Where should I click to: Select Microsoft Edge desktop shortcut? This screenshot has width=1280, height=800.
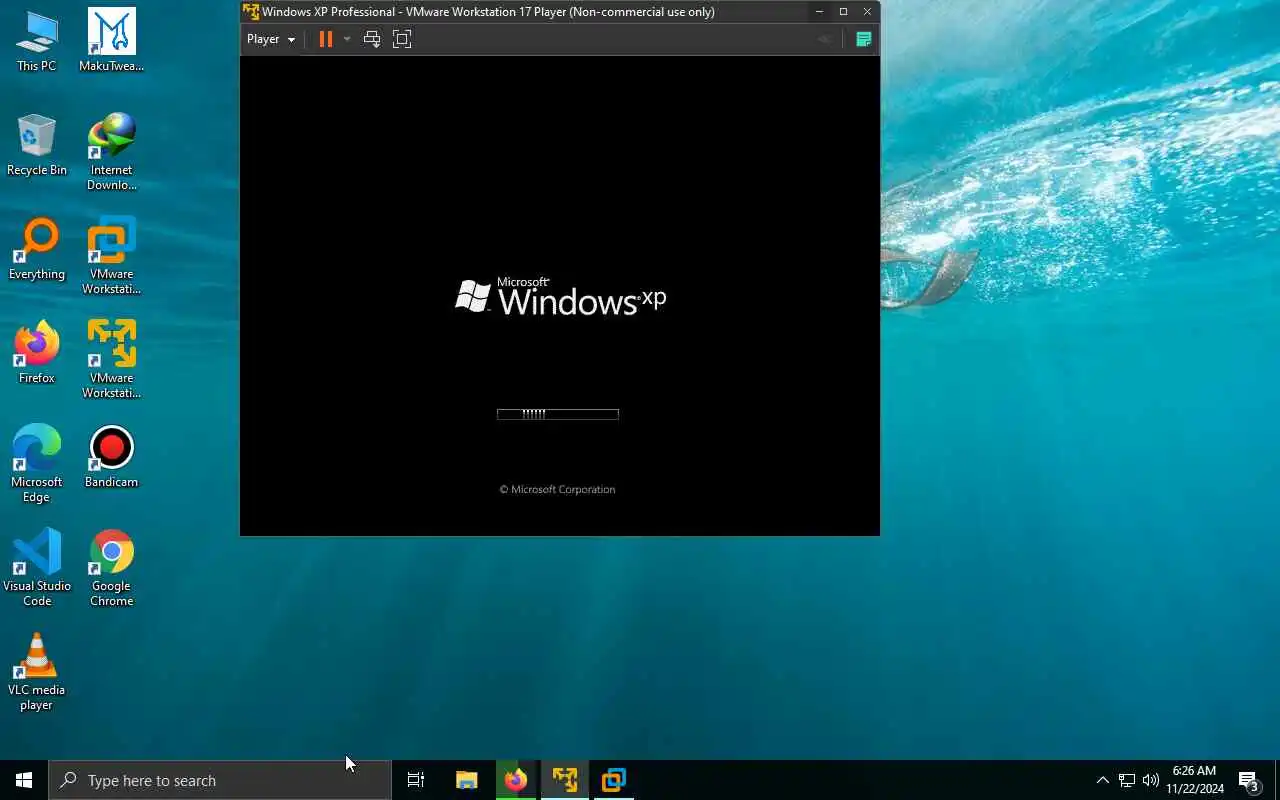pyautogui.click(x=36, y=464)
